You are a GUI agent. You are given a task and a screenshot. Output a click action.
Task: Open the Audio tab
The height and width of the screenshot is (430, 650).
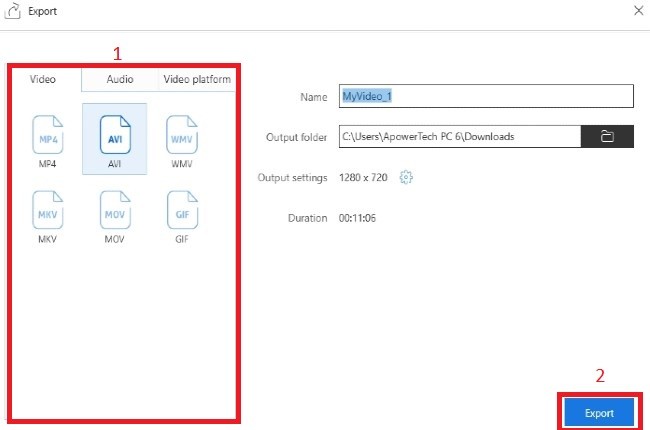point(120,79)
